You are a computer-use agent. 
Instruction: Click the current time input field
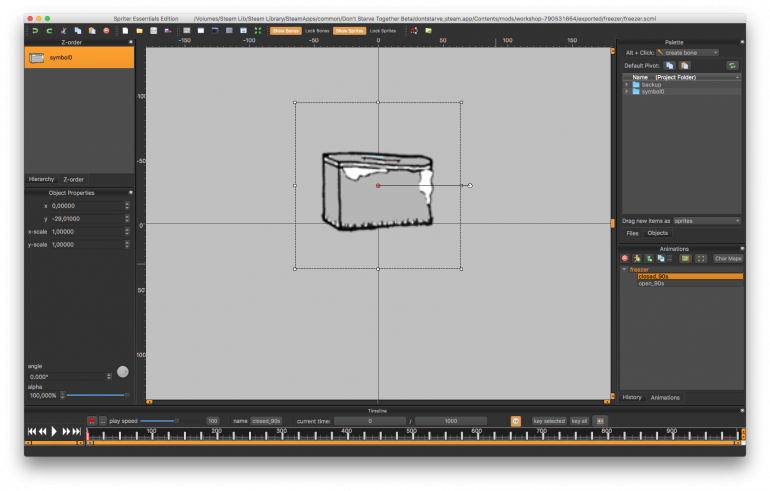(370, 421)
